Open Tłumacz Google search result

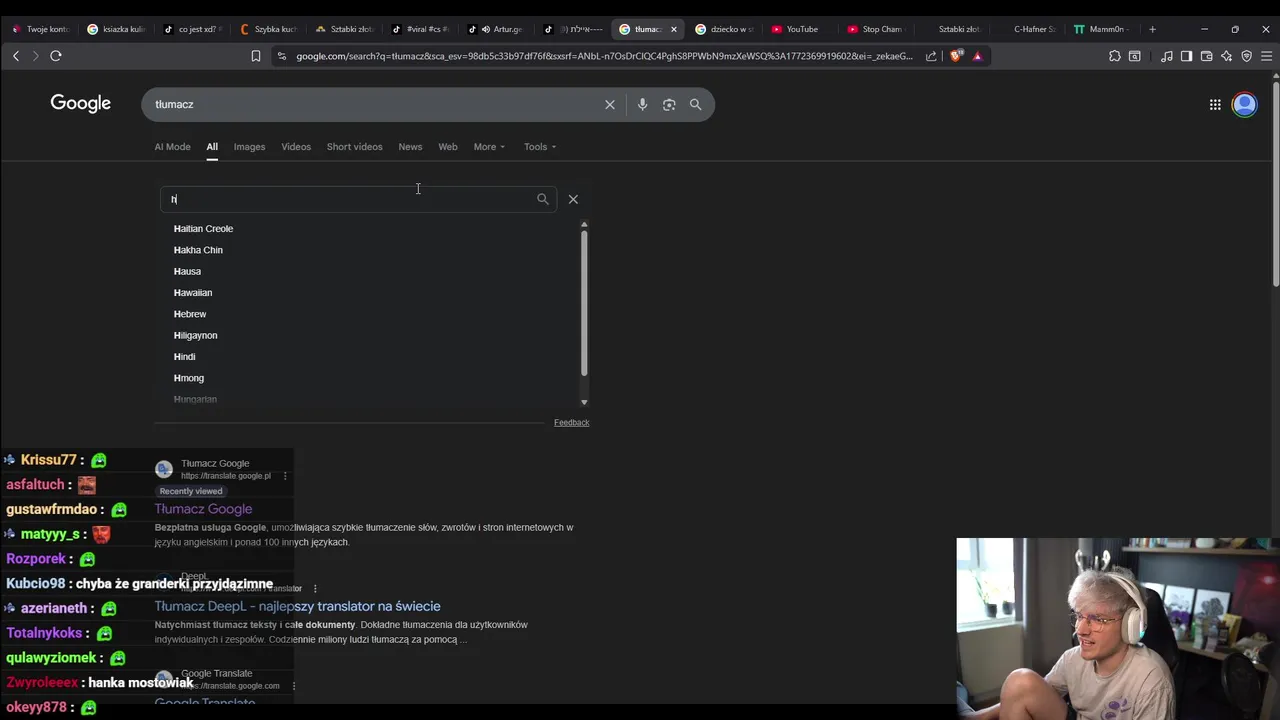pos(203,509)
